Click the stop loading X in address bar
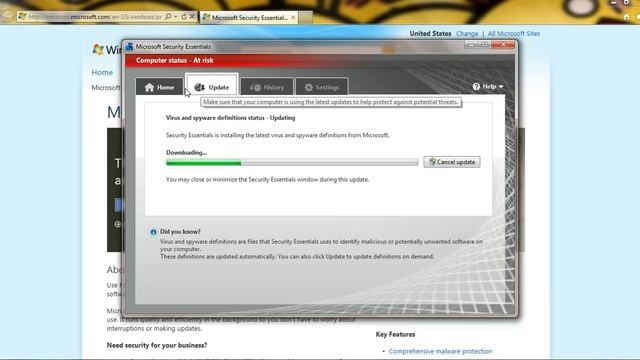Viewport: 640px width, 360px height. [192, 17]
